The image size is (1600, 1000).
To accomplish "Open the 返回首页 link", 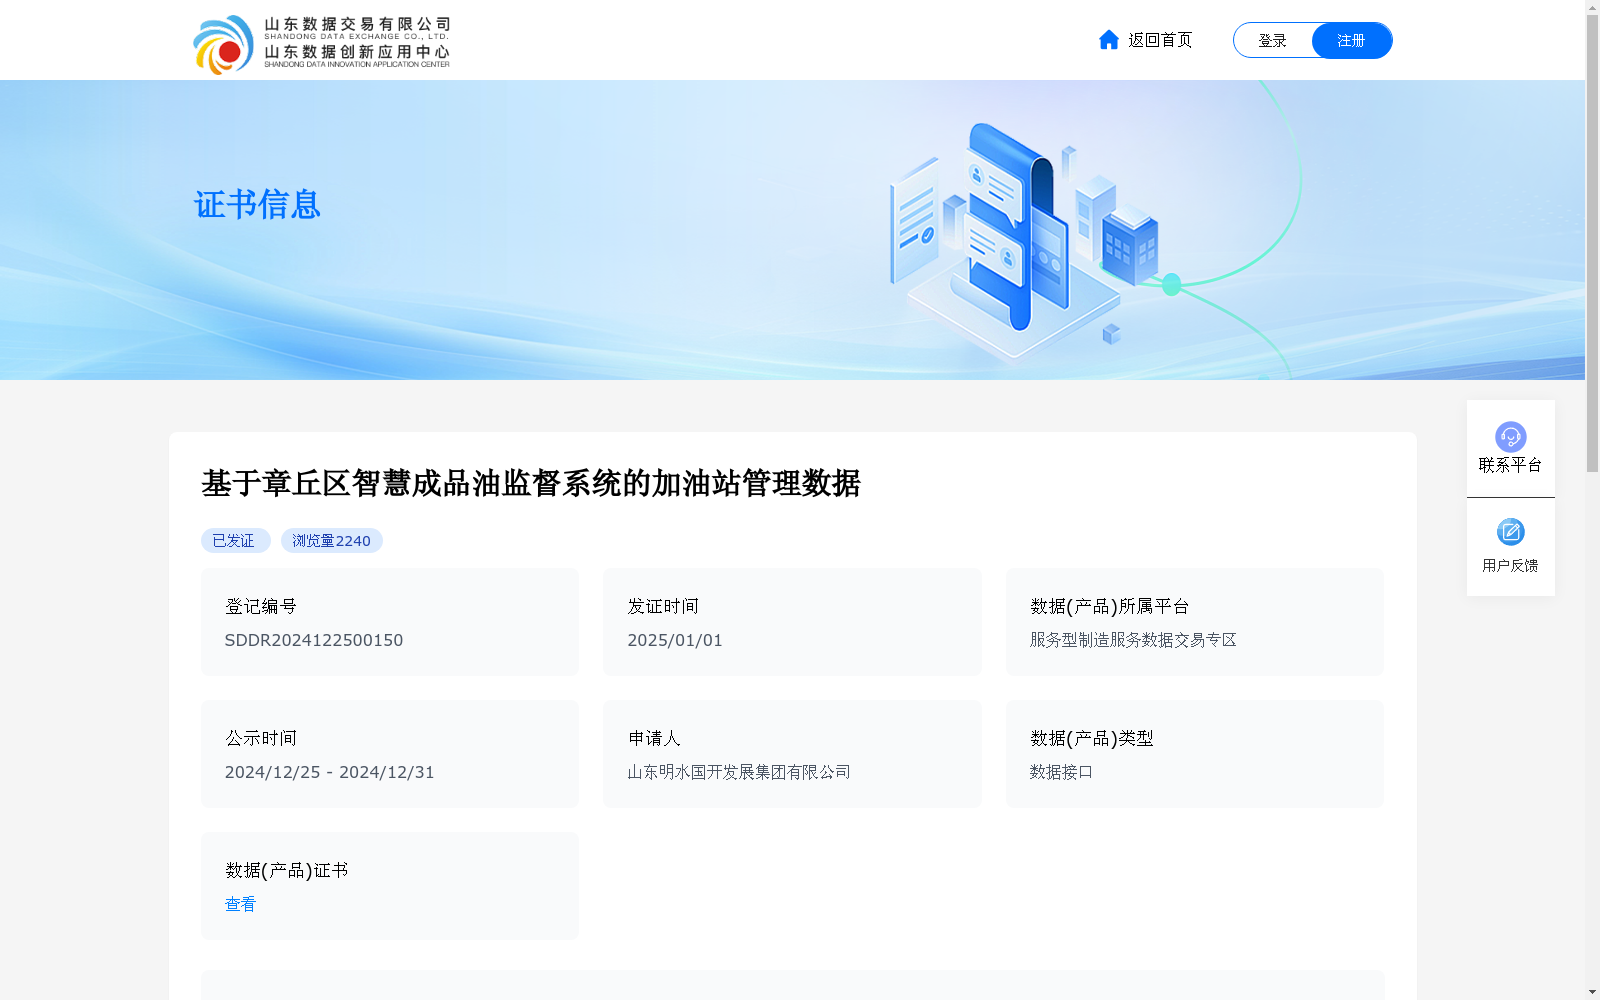I will [x=1160, y=40].
